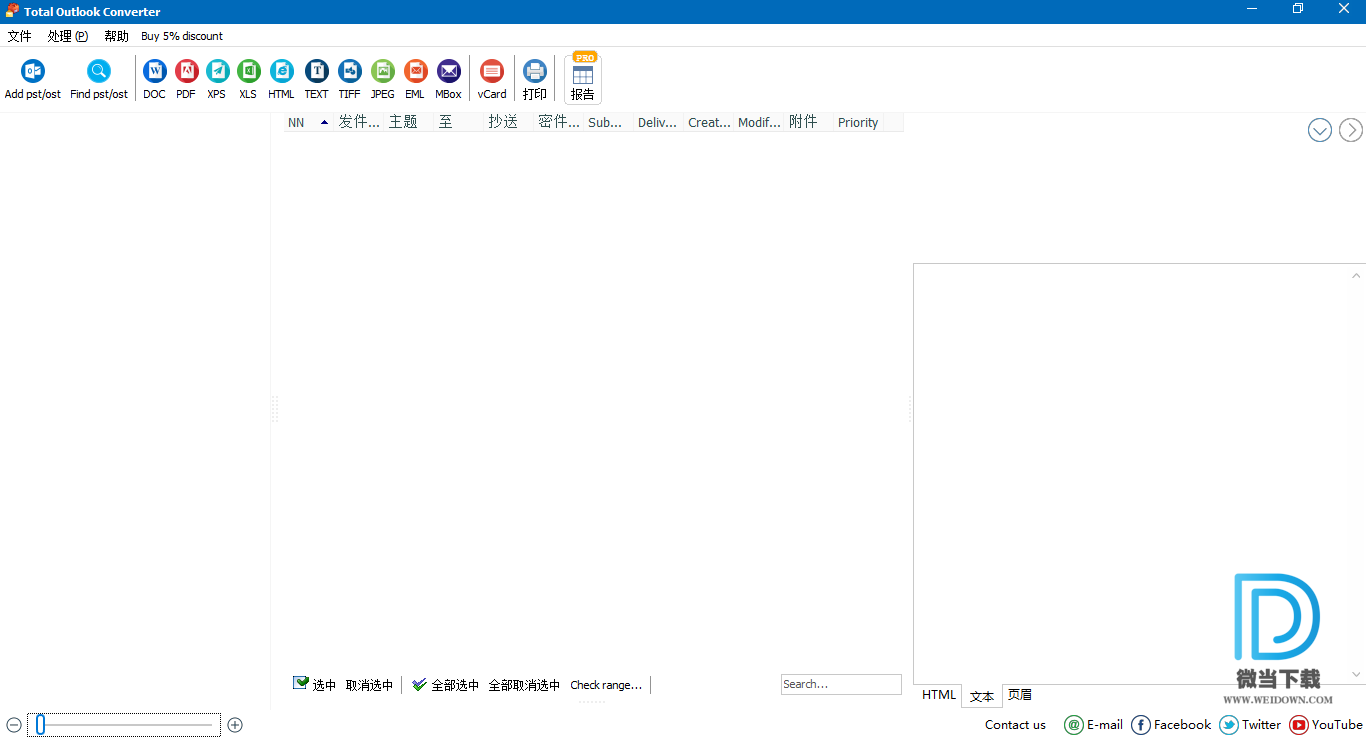This screenshot has width=1366, height=738.
Task: Switch to the 页眉 tab
Action: (1020, 695)
